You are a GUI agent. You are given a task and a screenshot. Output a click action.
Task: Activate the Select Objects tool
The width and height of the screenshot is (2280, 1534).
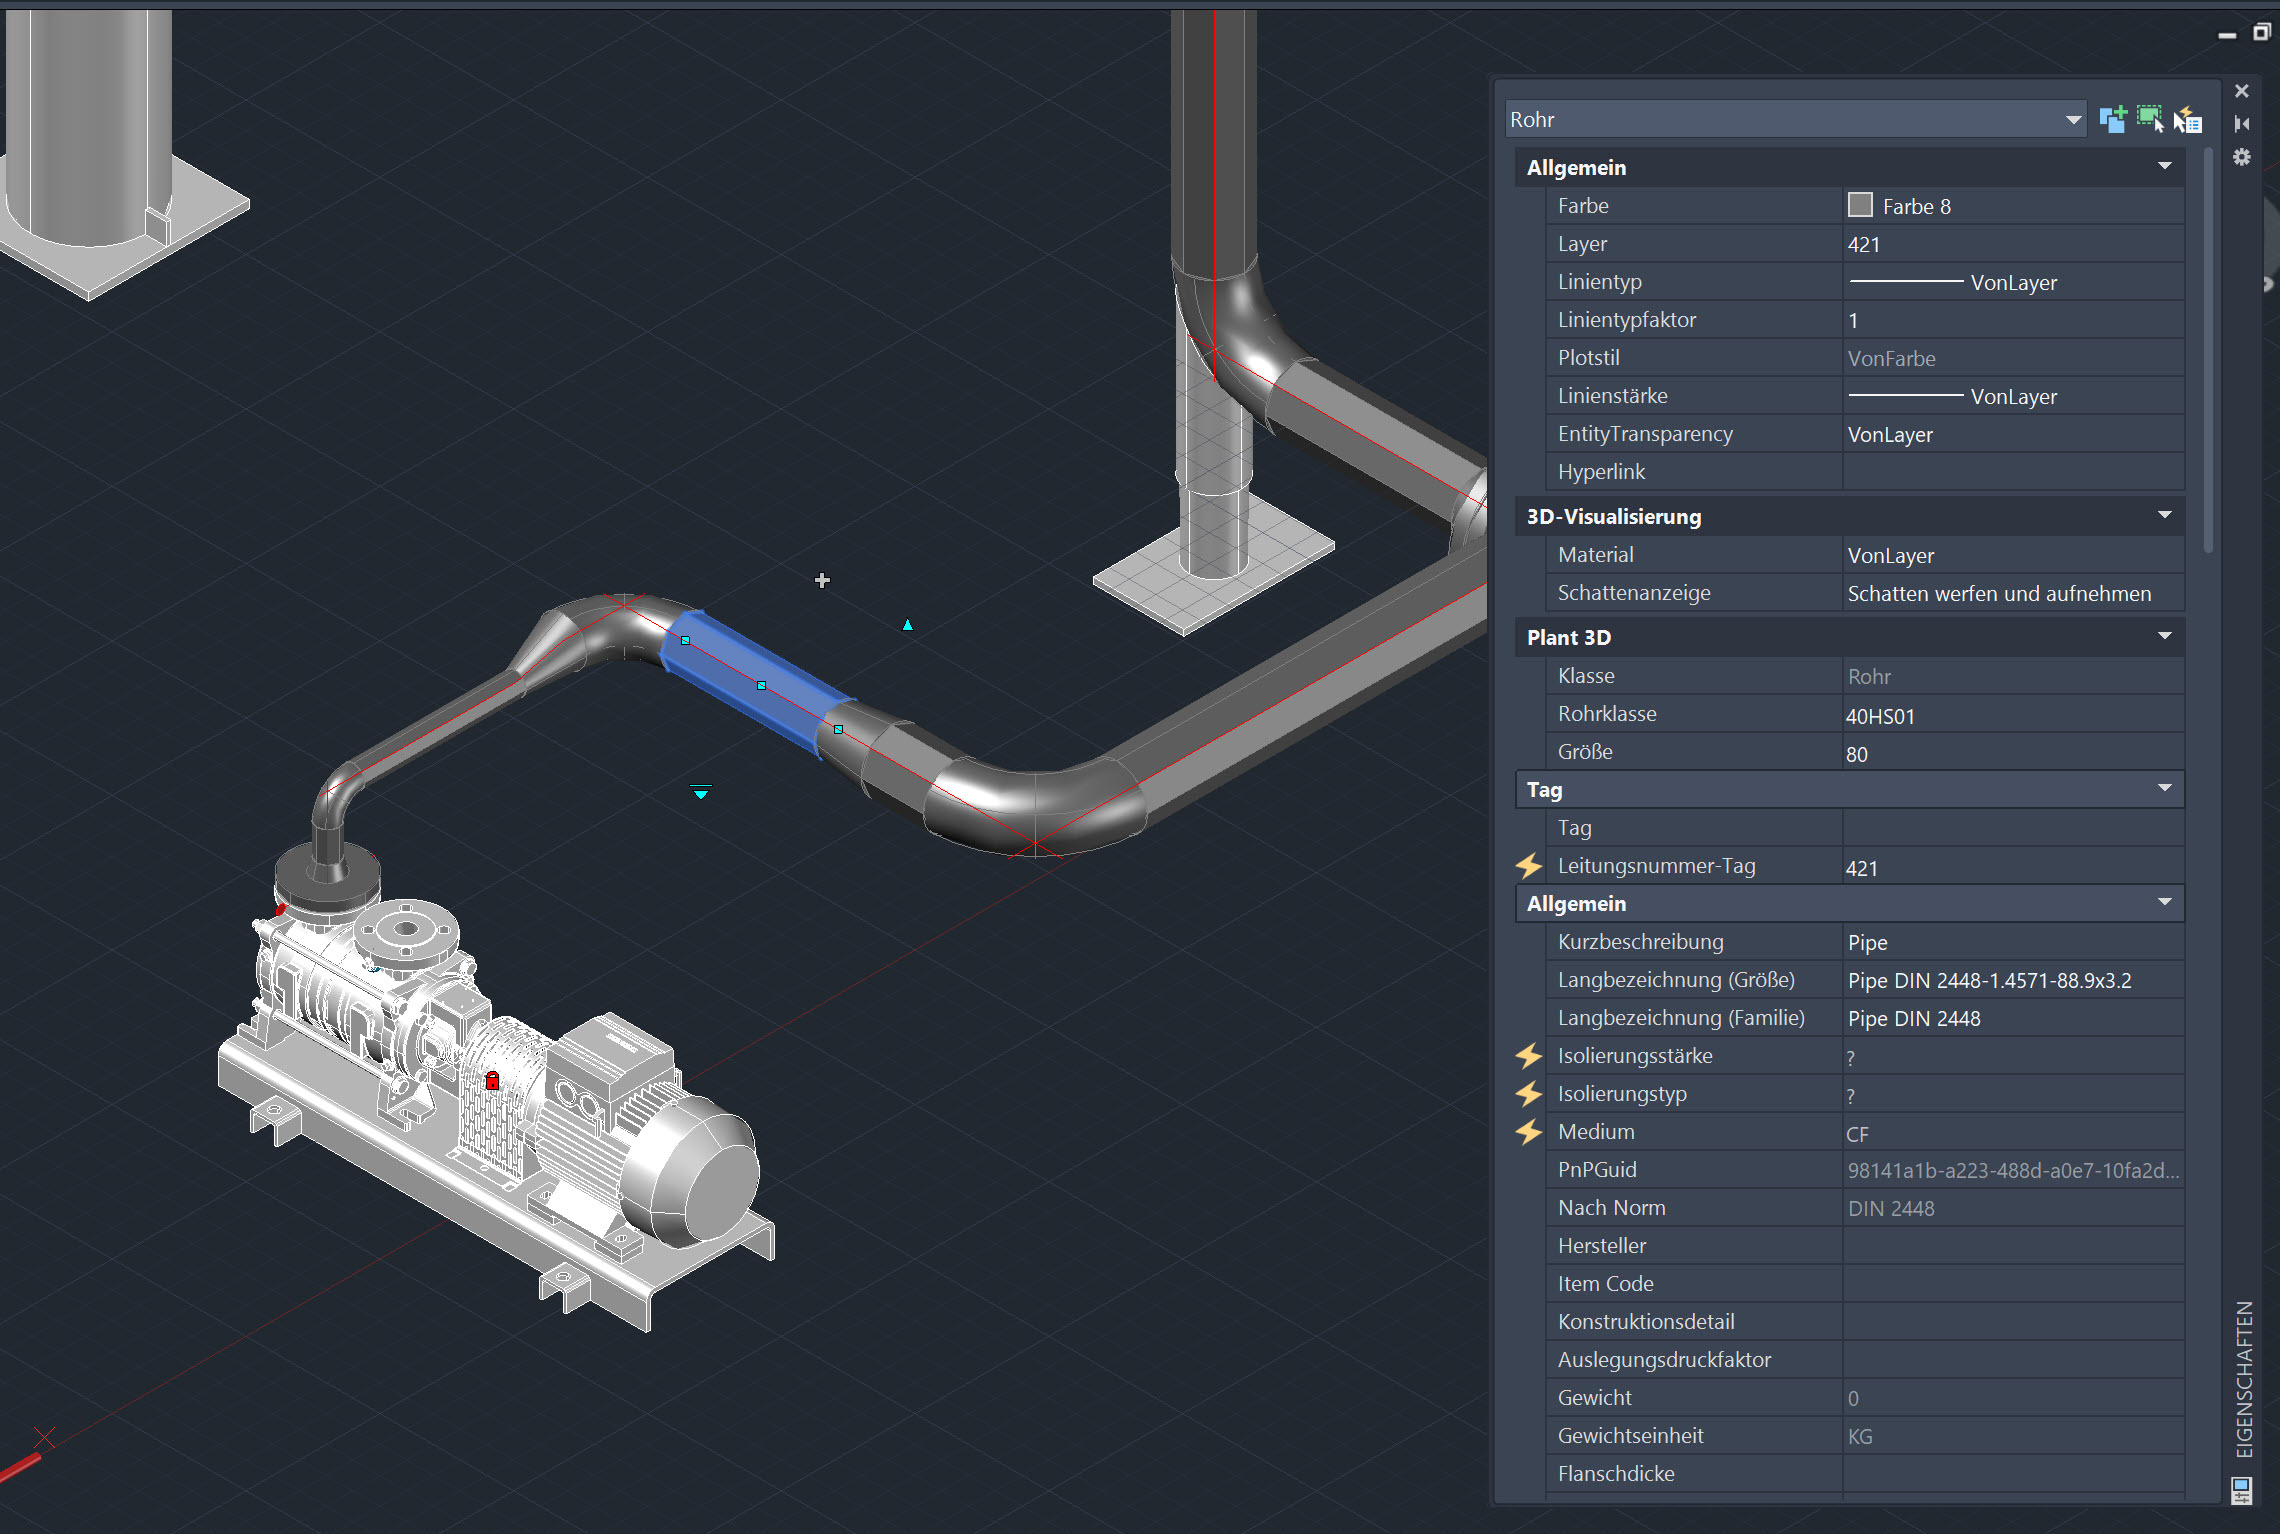tap(2150, 119)
